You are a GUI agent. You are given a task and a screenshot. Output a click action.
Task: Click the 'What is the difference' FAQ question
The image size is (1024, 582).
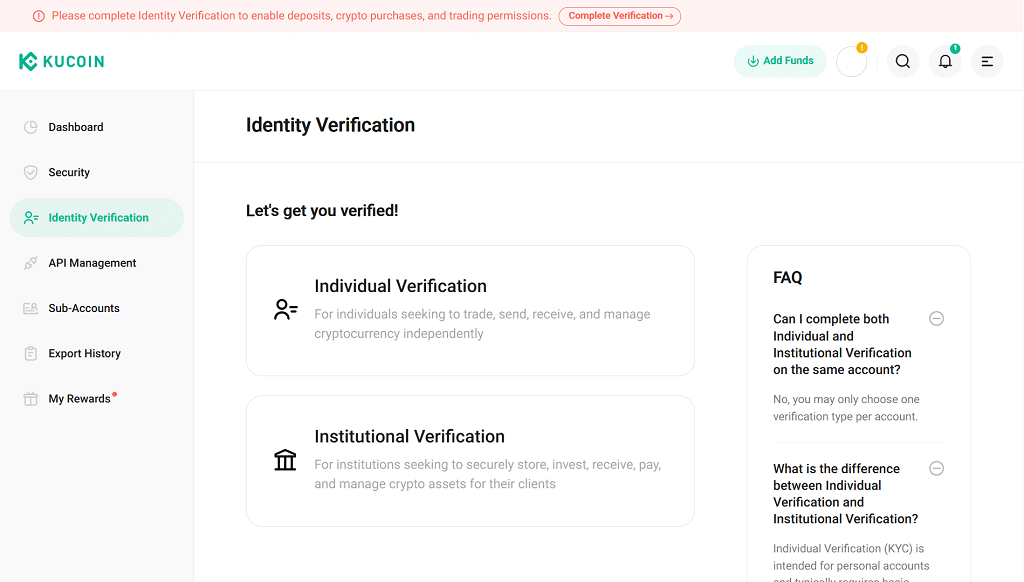846,494
